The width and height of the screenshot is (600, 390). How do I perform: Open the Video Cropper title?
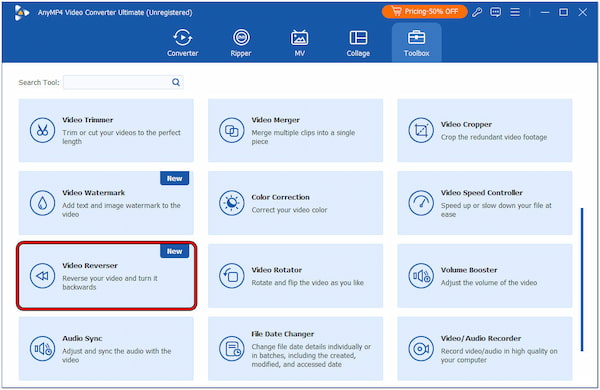click(466, 124)
